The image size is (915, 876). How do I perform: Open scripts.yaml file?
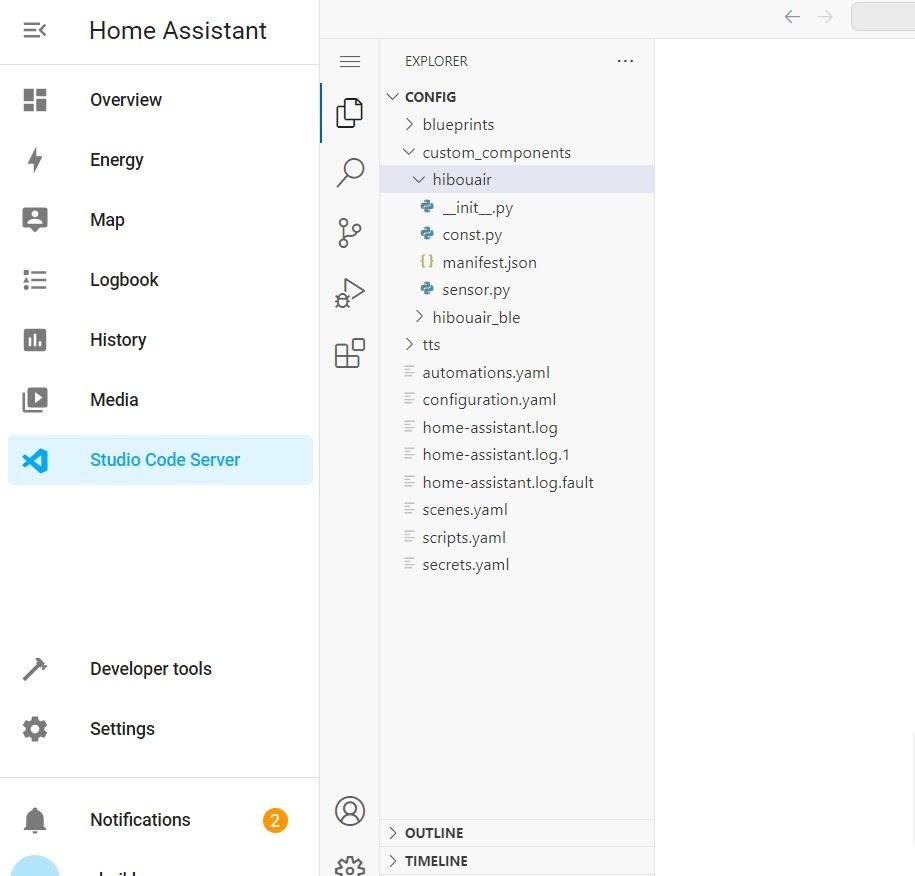pos(517,537)
